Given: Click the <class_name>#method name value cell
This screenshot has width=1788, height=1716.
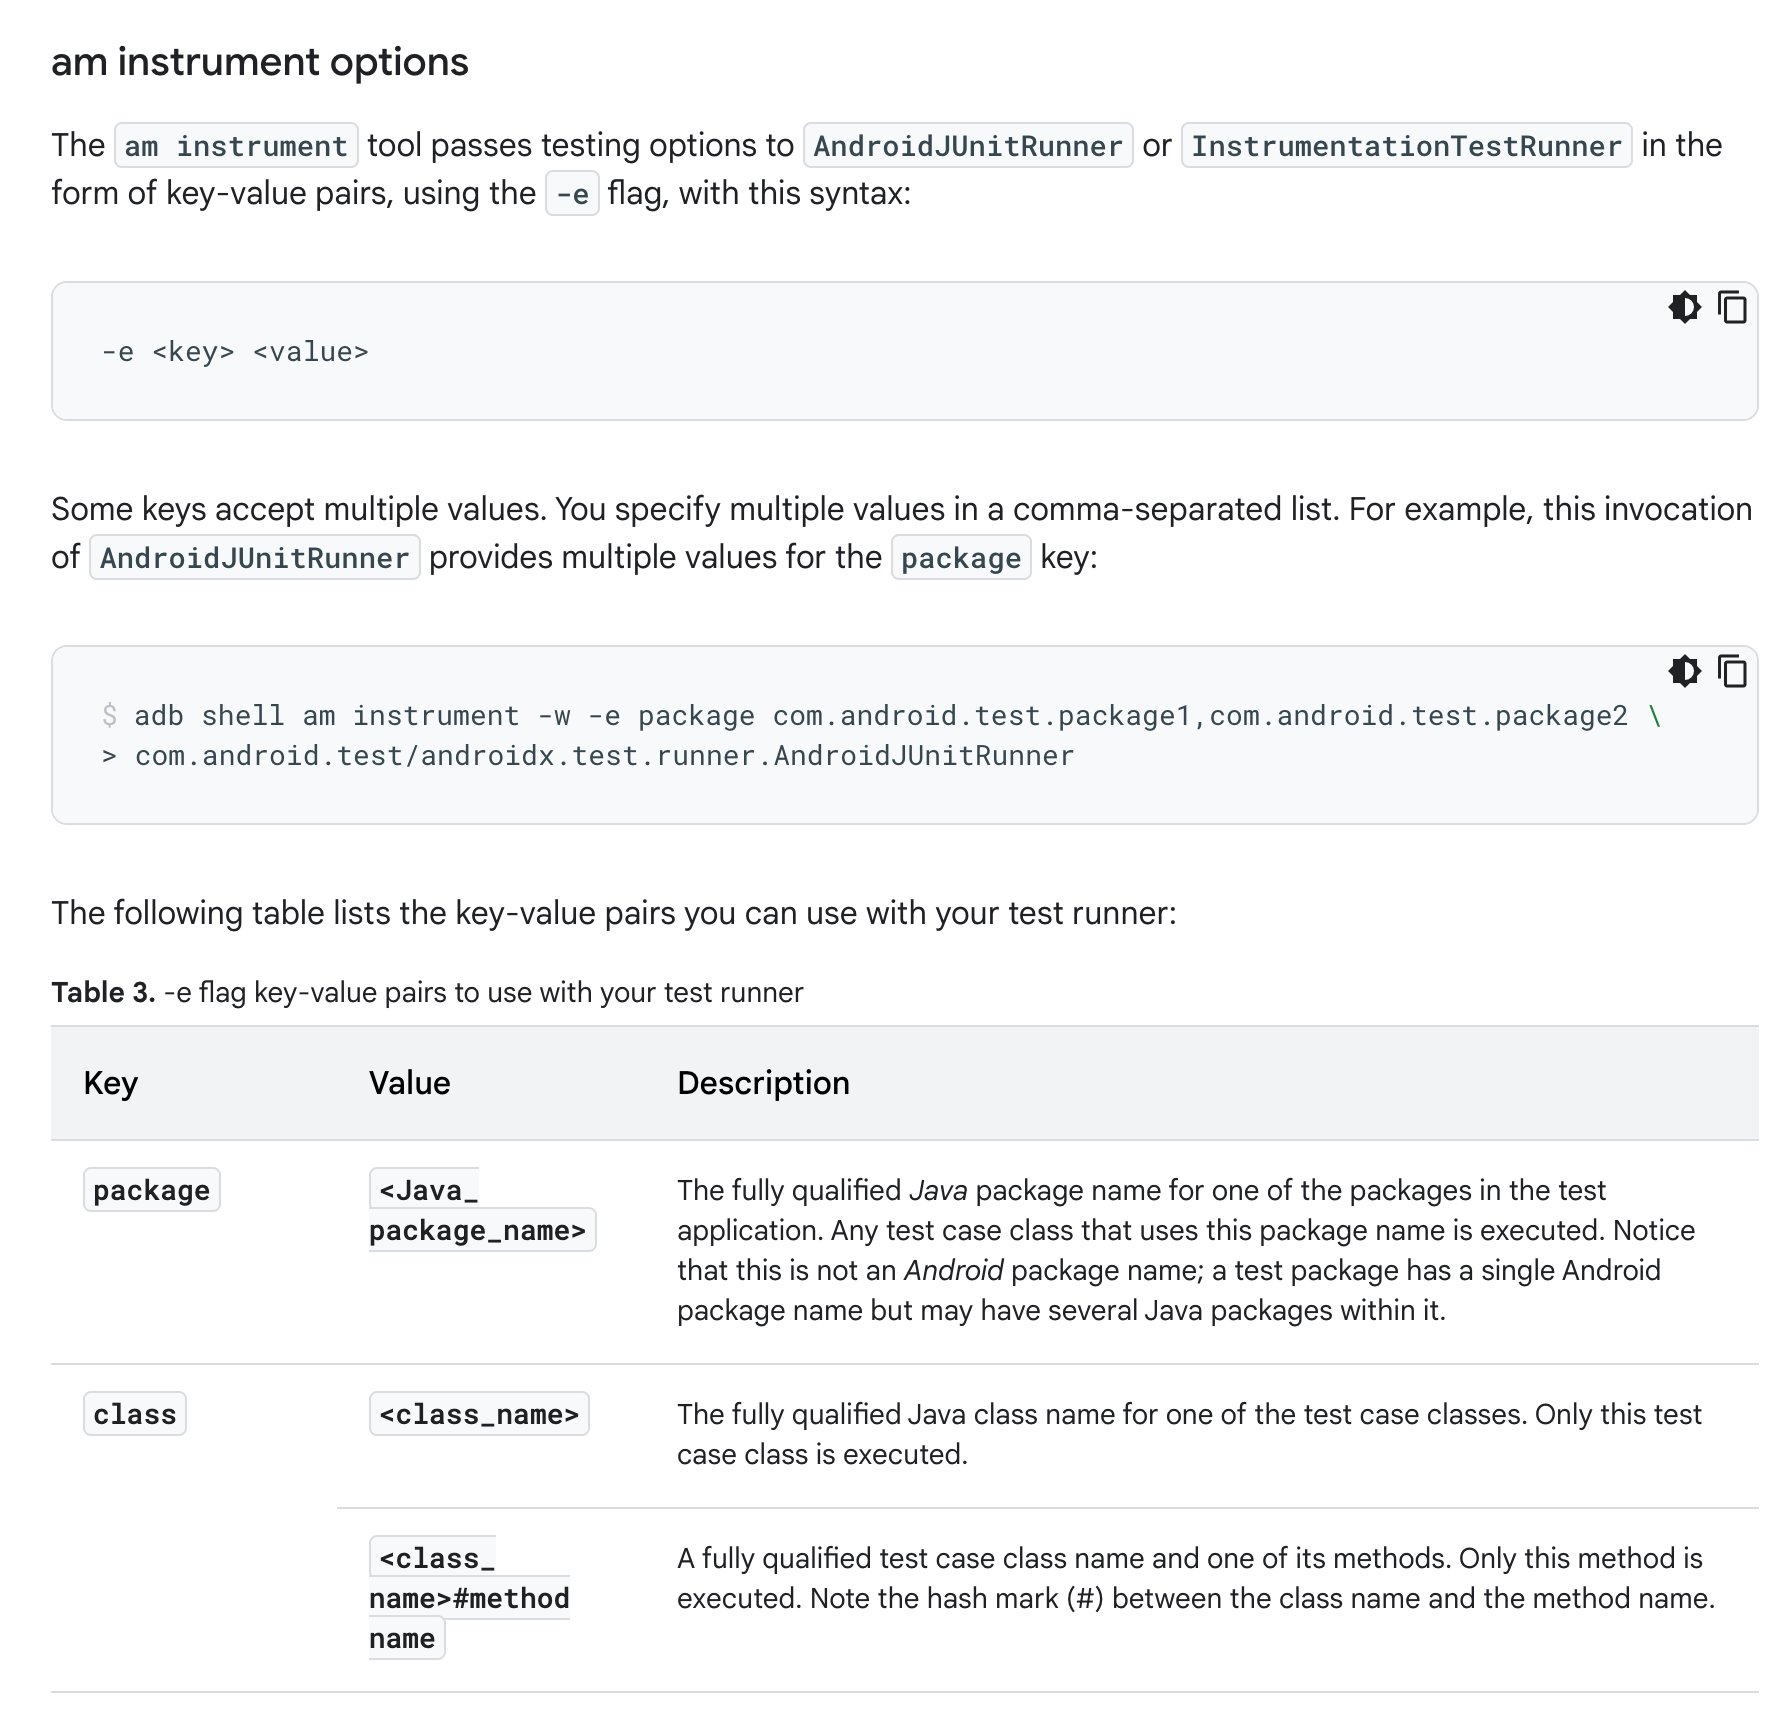Looking at the screenshot, I should [468, 1598].
